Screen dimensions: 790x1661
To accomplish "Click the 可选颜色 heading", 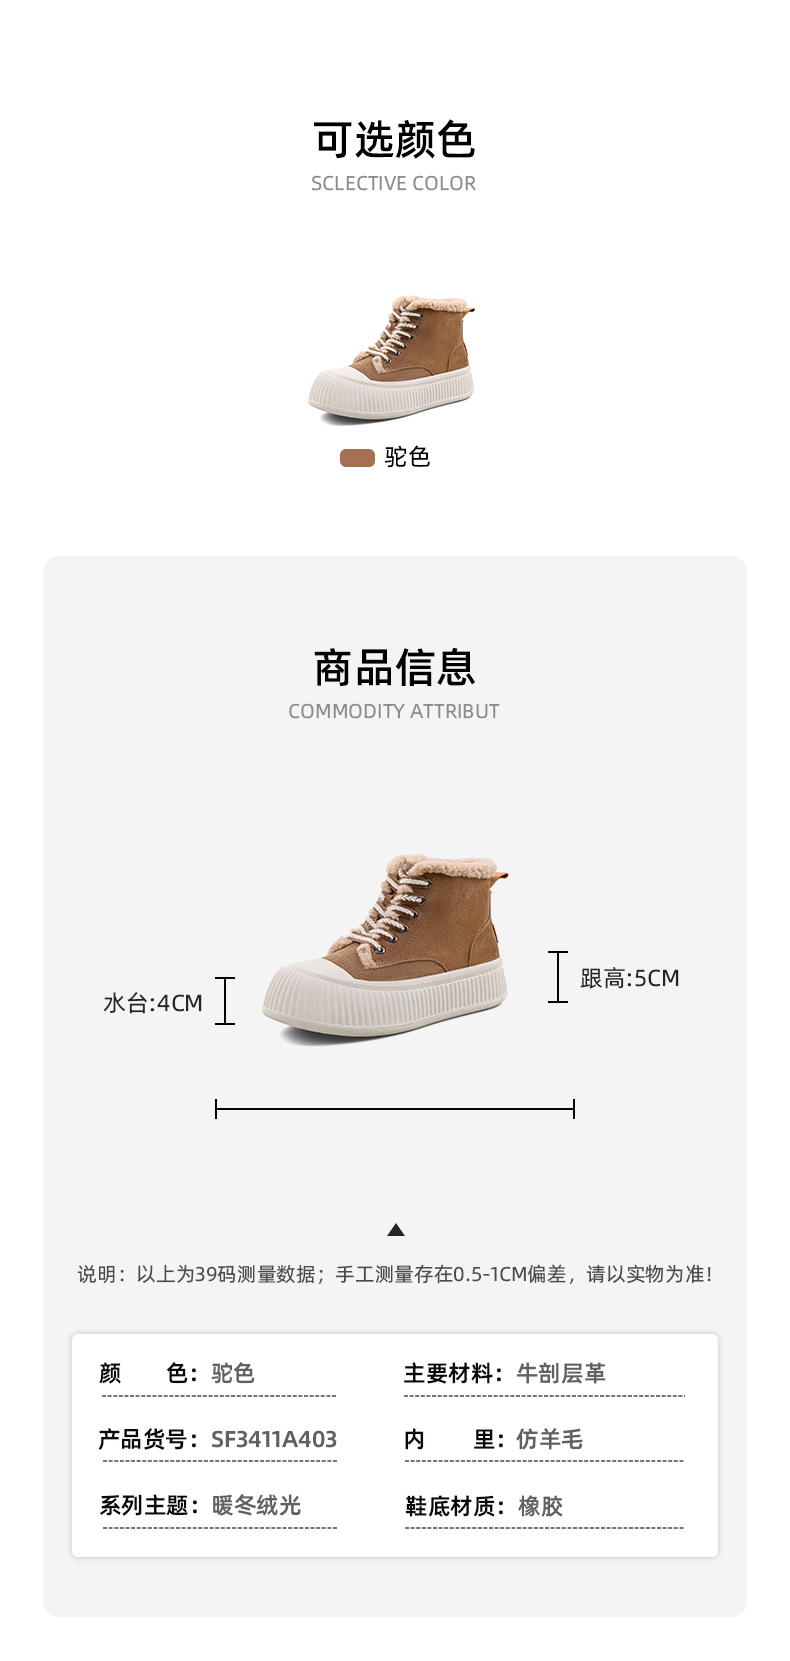I will tap(394, 140).
